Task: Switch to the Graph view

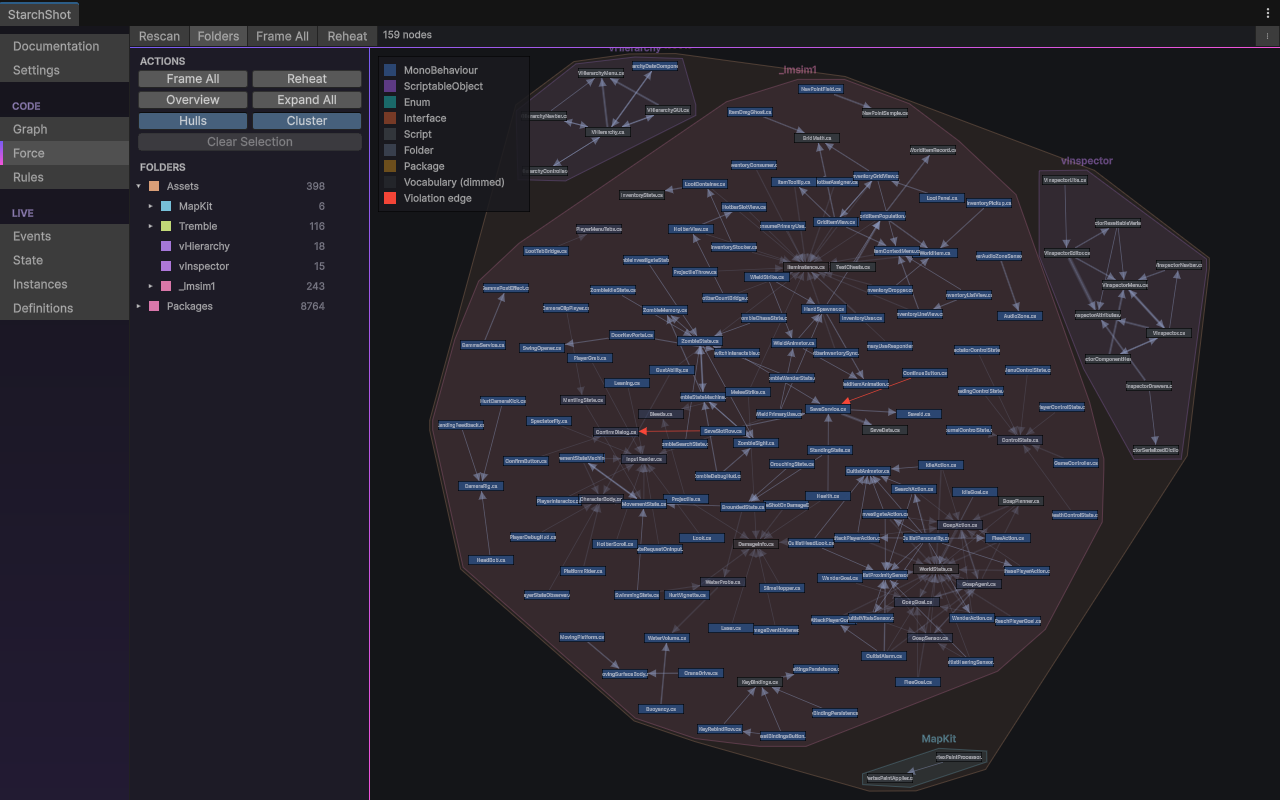Action: coord(65,129)
